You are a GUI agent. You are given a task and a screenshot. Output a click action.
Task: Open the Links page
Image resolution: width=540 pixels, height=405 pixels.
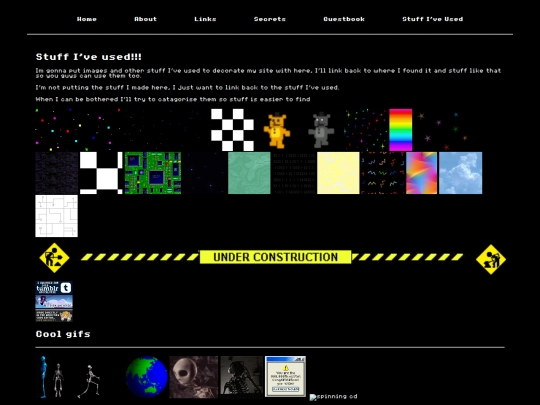coord(205,19)
